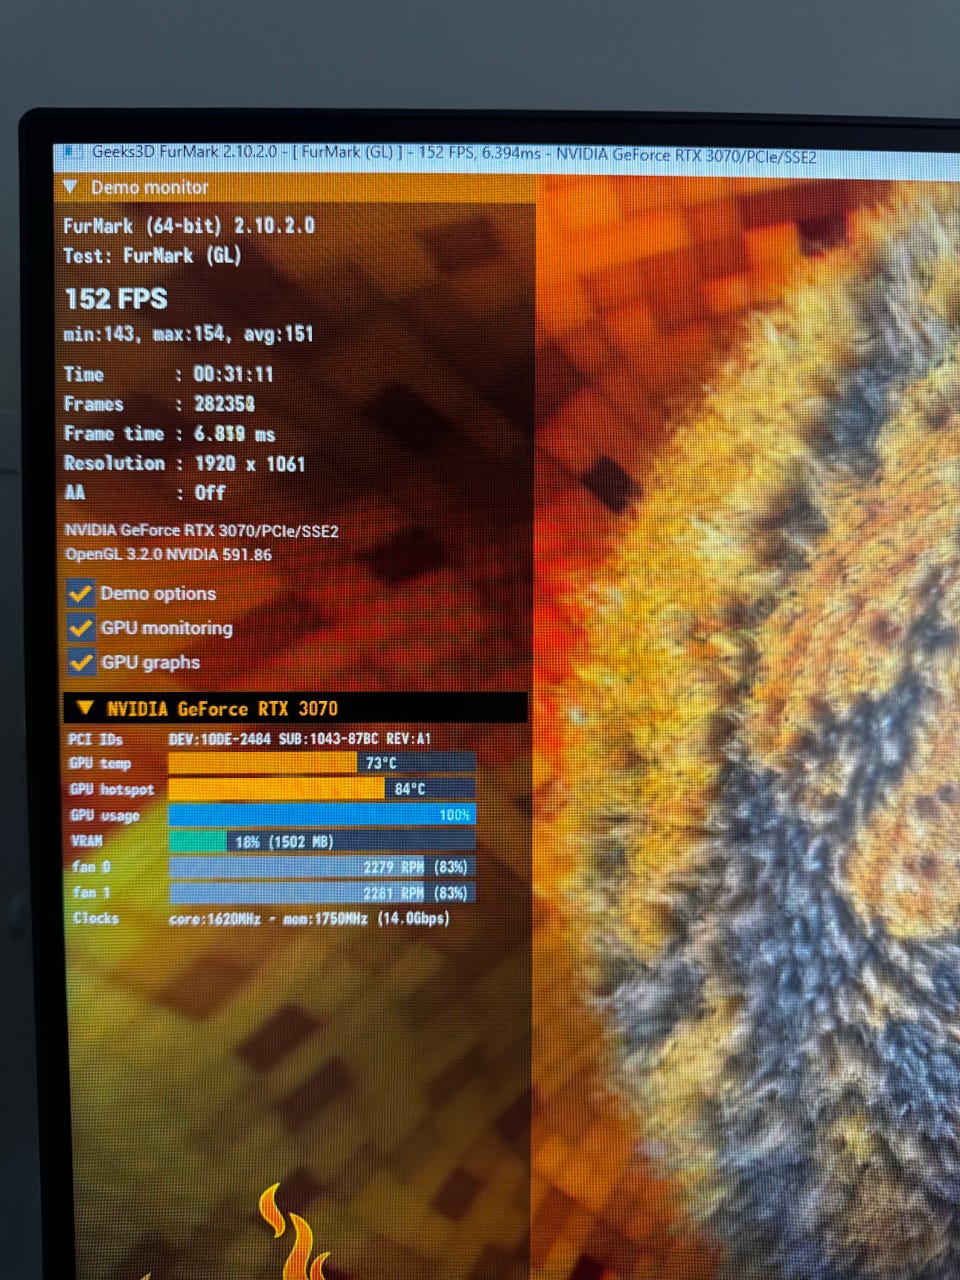Click the Time 00:31:11 value
960x1280 pixels.
coord(233,374)
